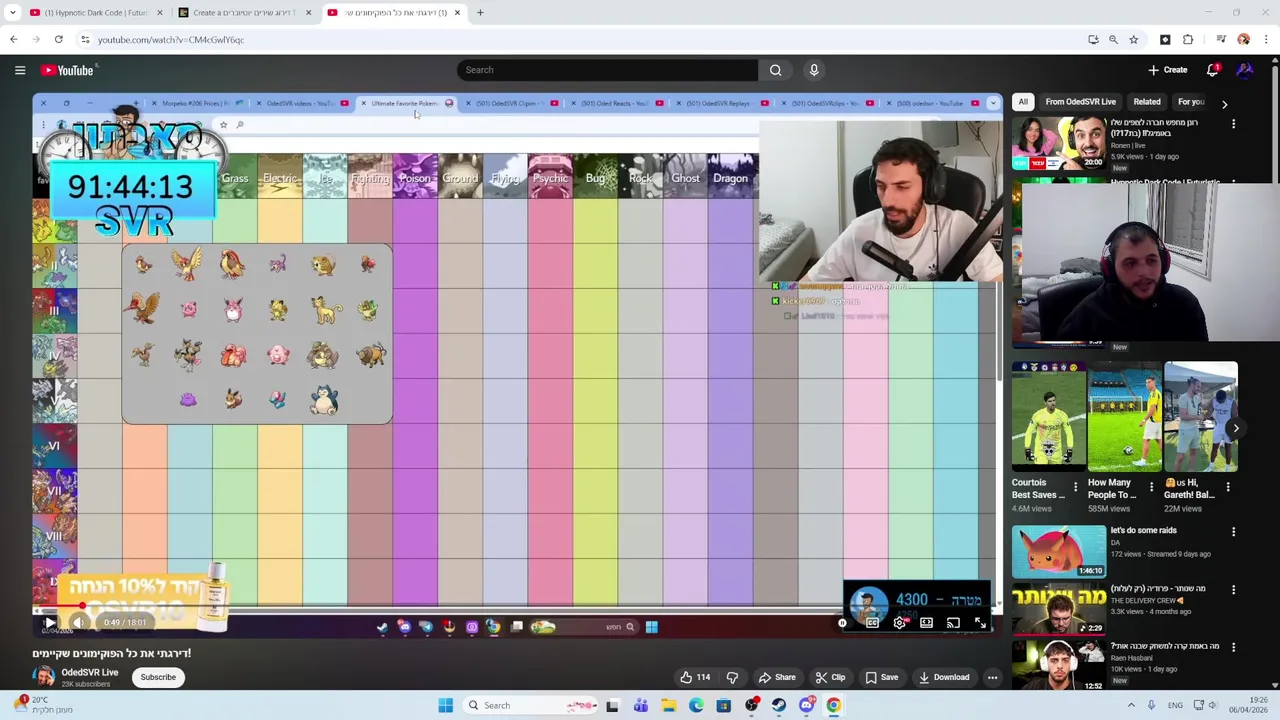The width and height of the screenshot is (1280, 720).
Task: Start voice search with the microphone
Action: (814, 70)
